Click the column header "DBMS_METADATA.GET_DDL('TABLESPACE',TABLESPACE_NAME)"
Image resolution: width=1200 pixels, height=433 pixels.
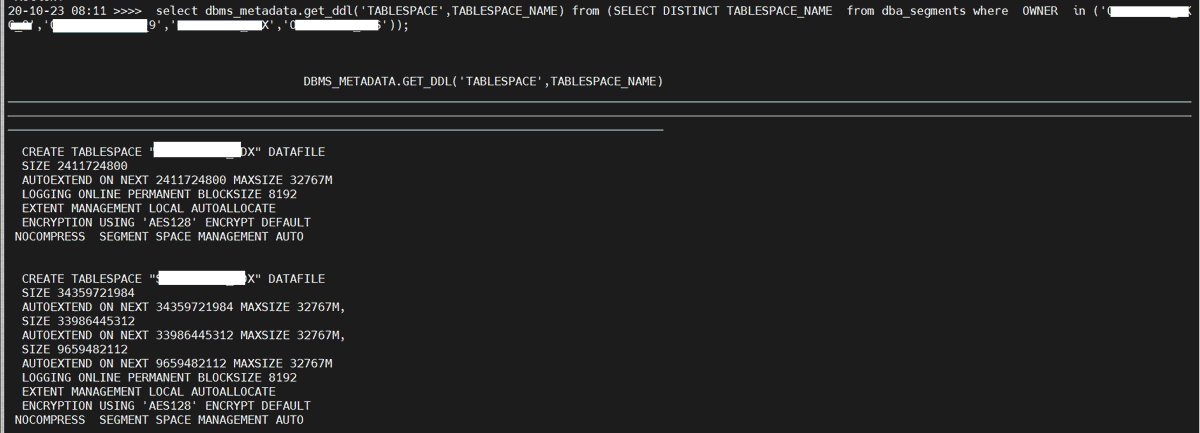(x=483, y=81)
